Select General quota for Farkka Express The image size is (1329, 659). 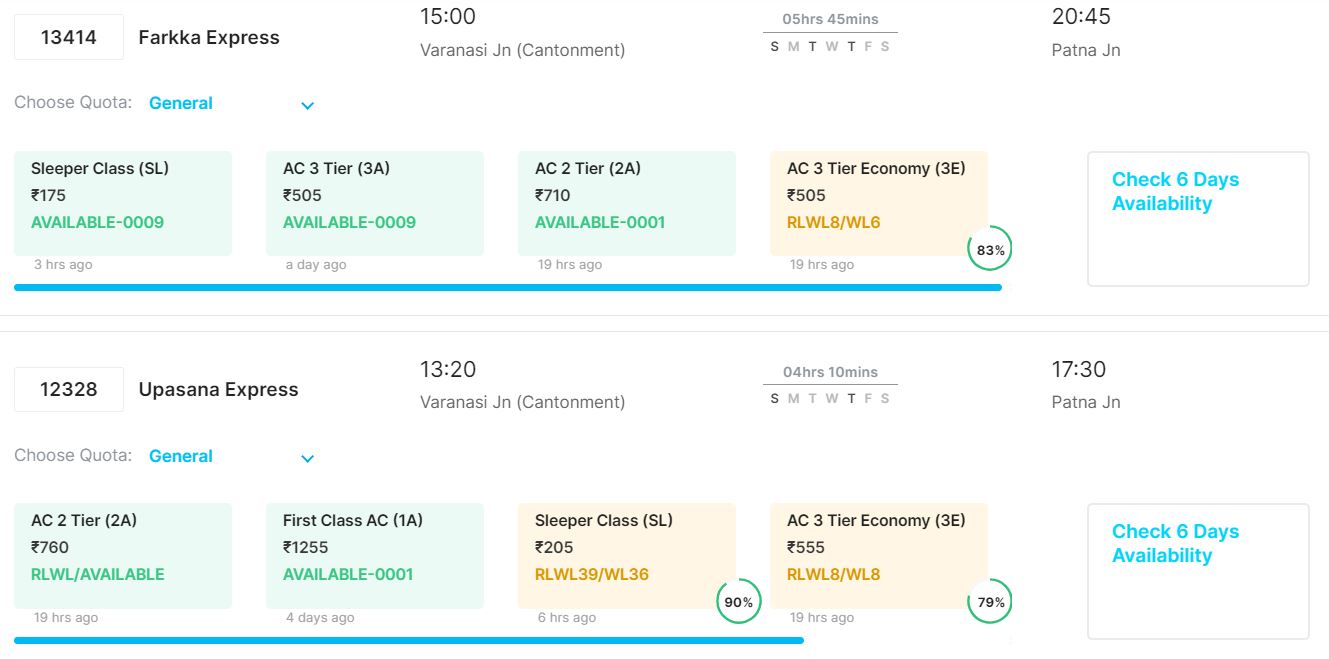(181, 103)
